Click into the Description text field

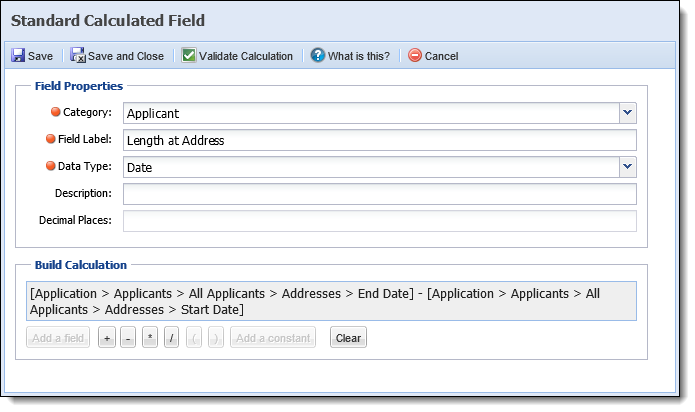coord(380,194)
